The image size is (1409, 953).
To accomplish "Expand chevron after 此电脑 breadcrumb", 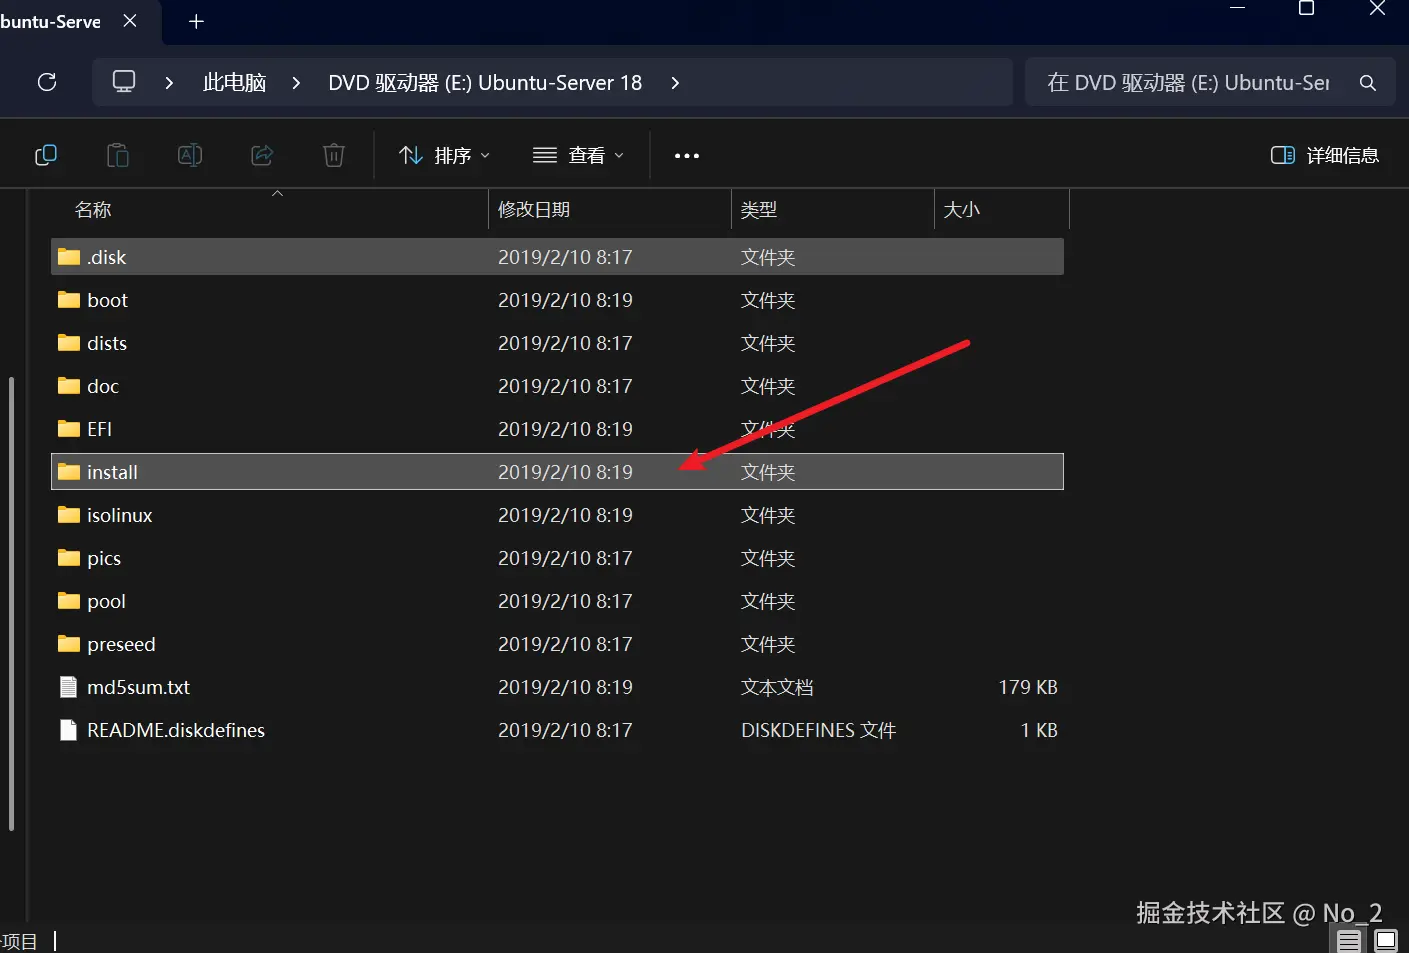I will tap(296, 83).
